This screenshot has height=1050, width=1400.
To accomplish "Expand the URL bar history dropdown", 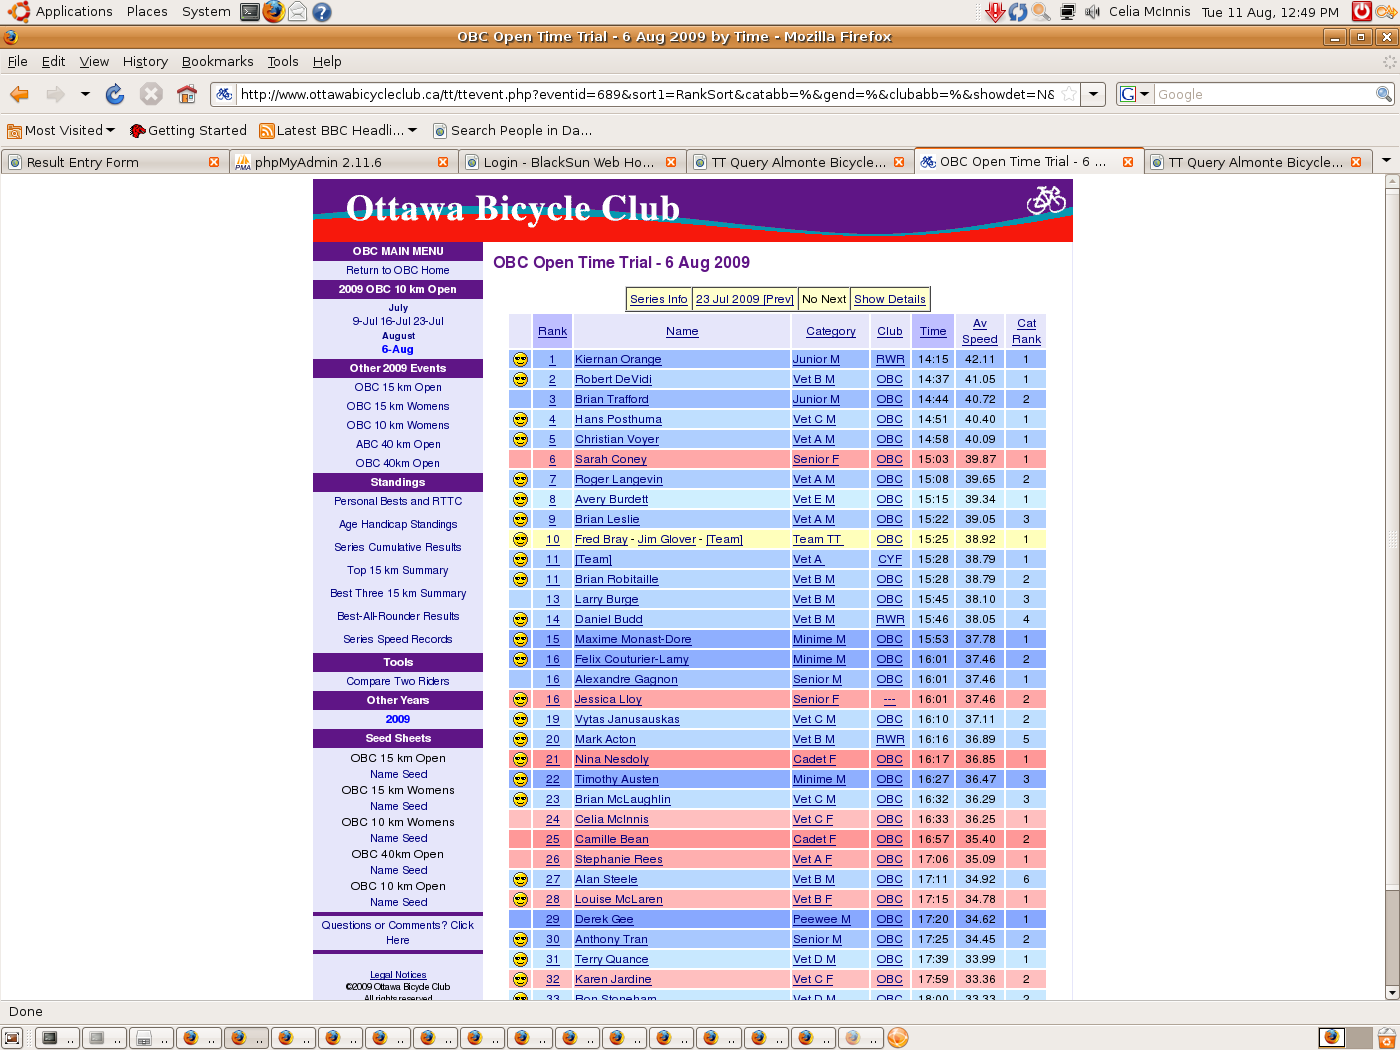I will [1094, 94].
